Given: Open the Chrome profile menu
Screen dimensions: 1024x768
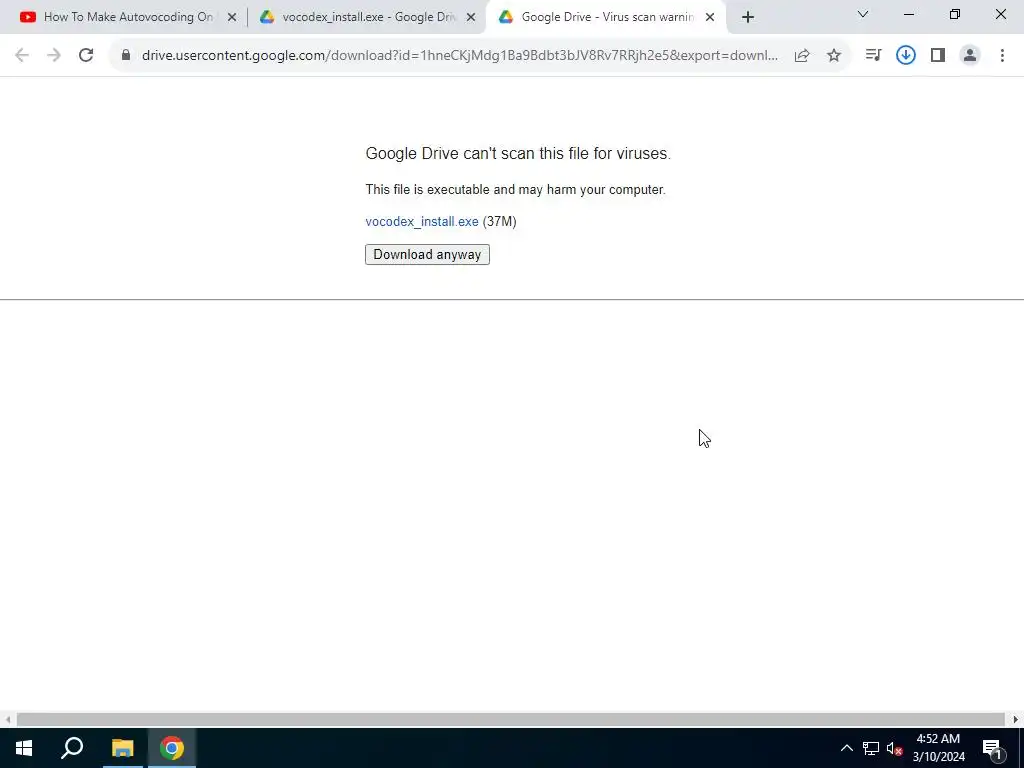Looking at the screenshot, I should (970, 56).
